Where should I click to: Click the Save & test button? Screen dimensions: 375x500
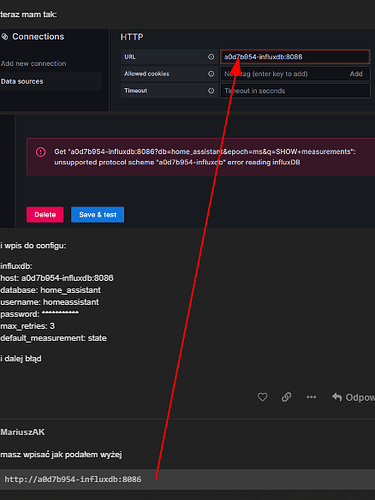(x=97, y=215)
